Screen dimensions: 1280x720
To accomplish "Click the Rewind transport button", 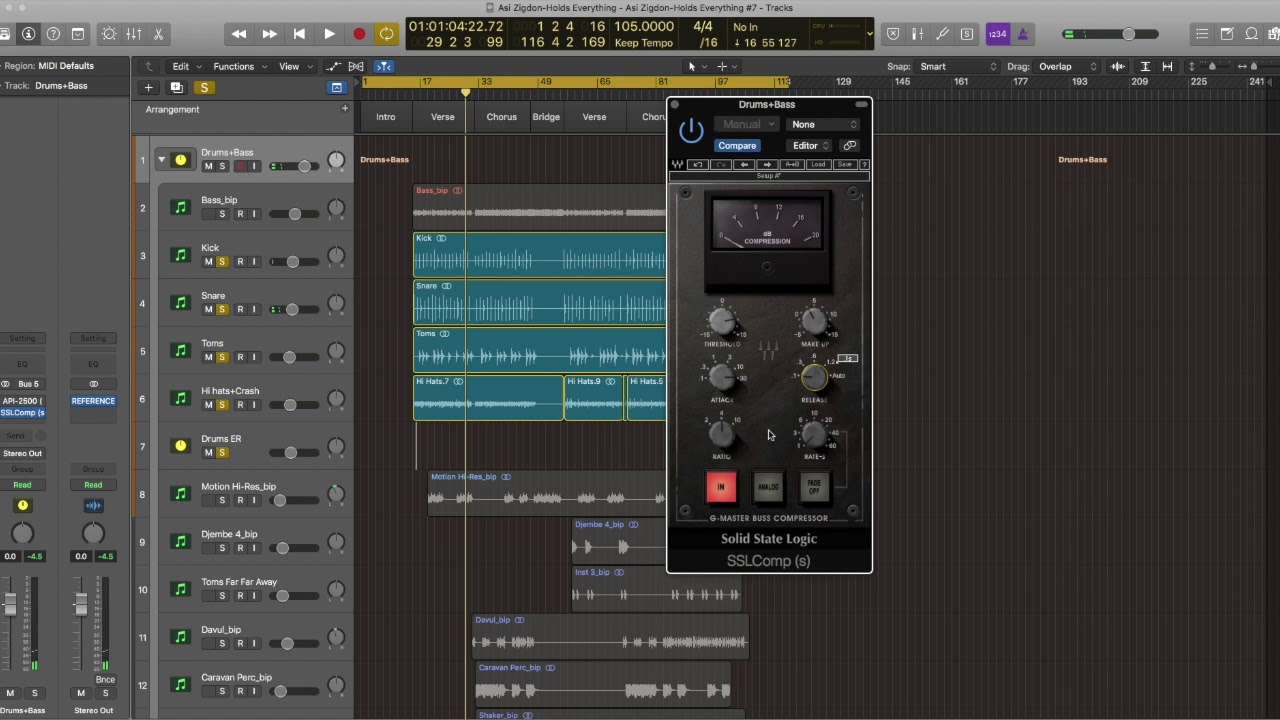I will [x=239, y=34].
